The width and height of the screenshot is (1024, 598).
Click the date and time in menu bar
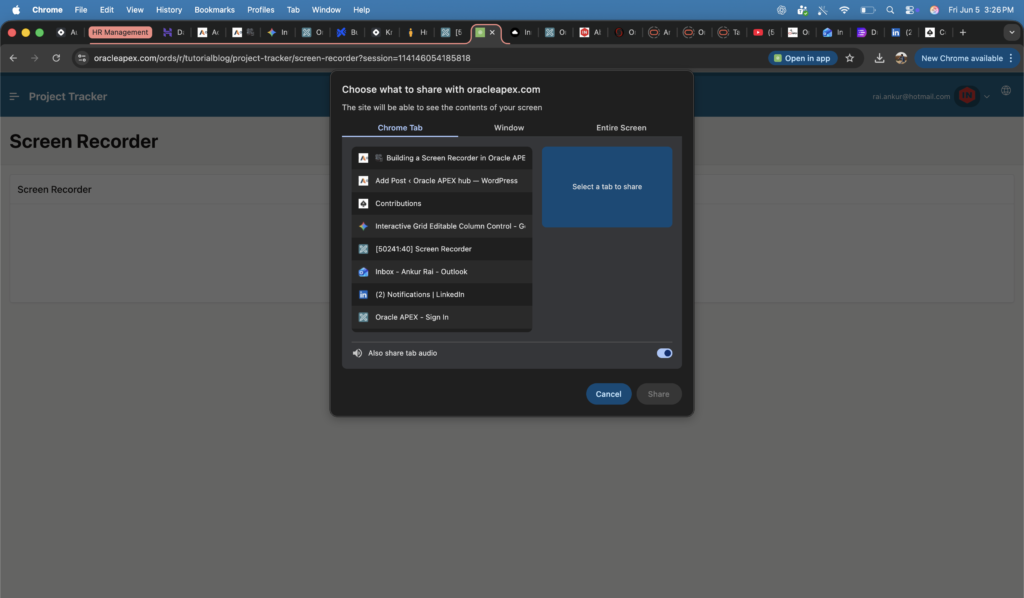click(x=980, y=10)
